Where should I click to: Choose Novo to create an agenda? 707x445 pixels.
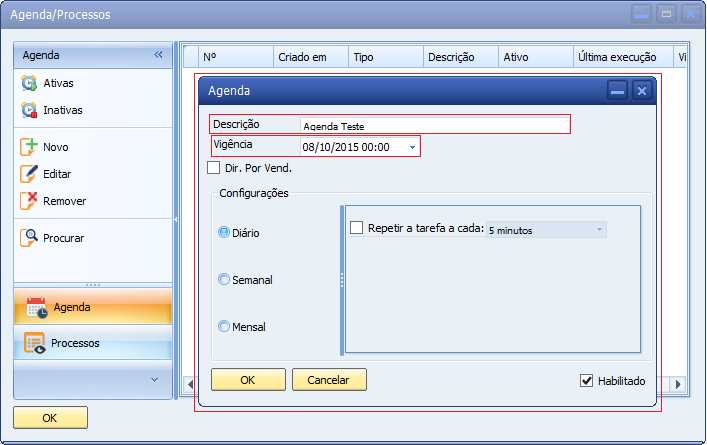[x=55, y=147]
